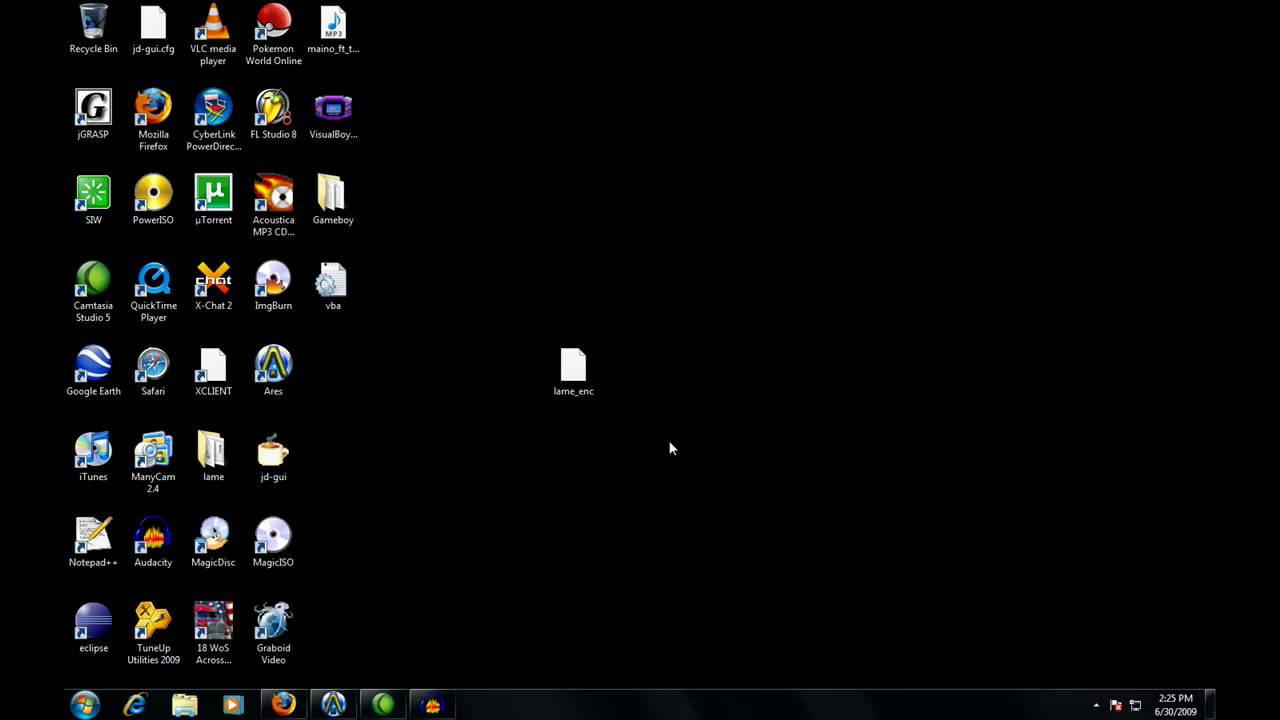Select the Google Earth shortcut
Screen dimensions: 1280x720
[93, 372]
